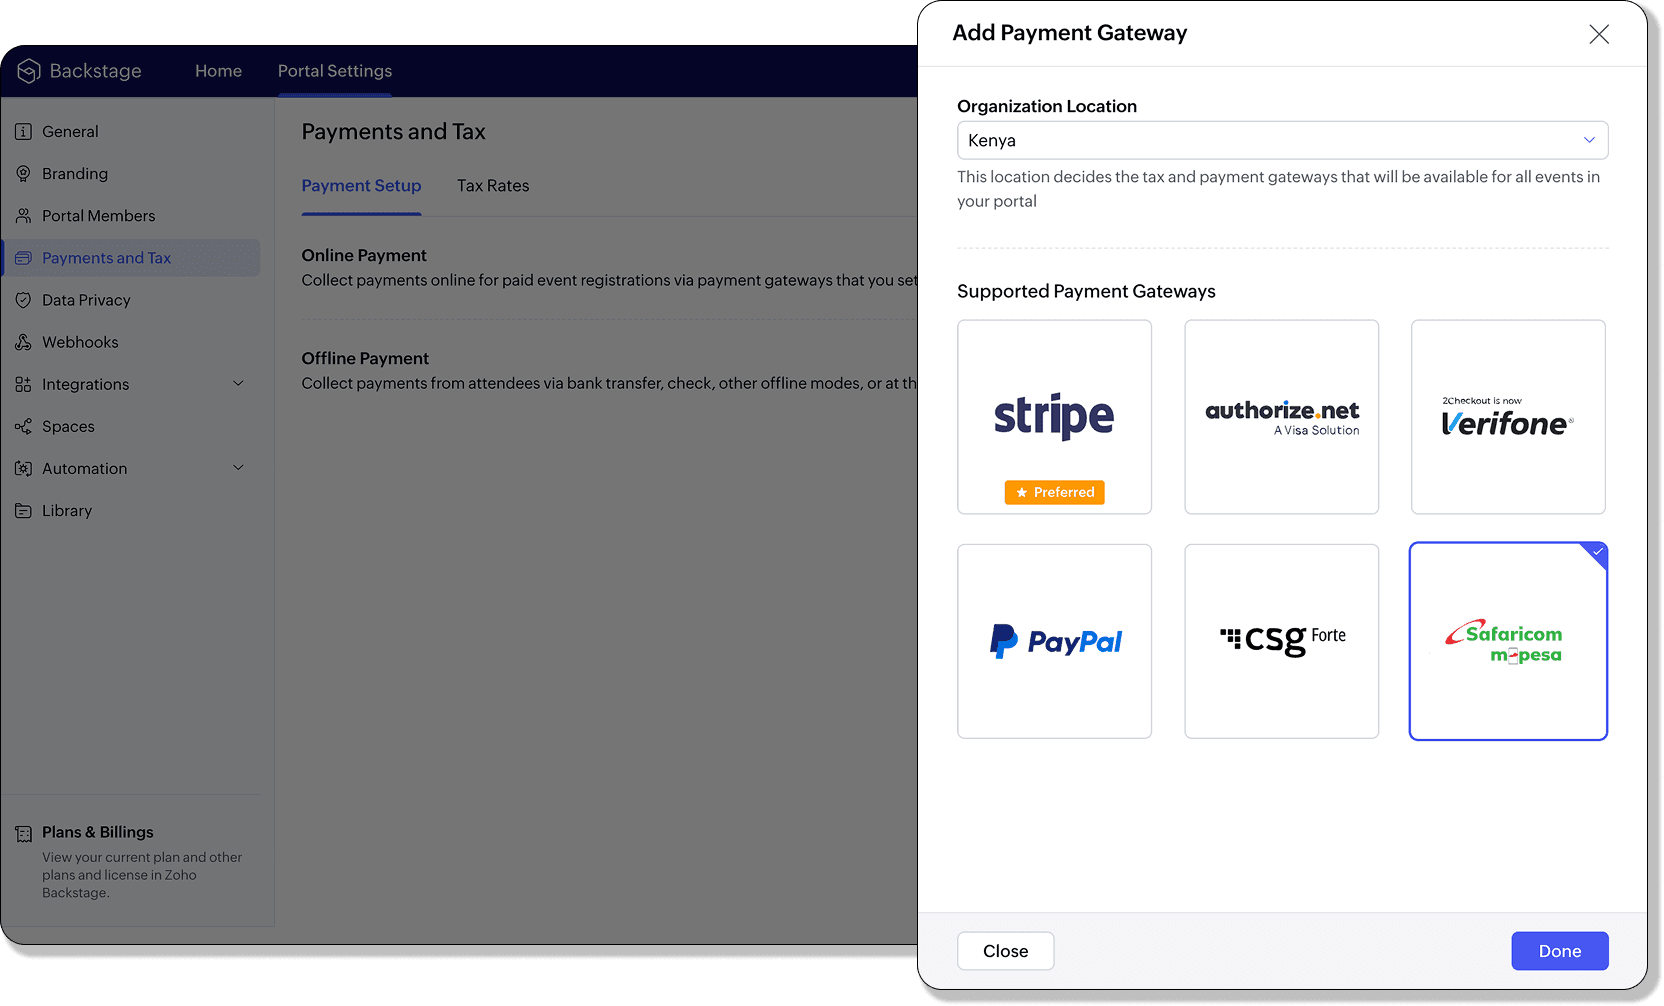Screen dimensions: 1664x1006
Task: Deselect the Safaricom m-pesa gateway card
Action: coord(1508,641)
